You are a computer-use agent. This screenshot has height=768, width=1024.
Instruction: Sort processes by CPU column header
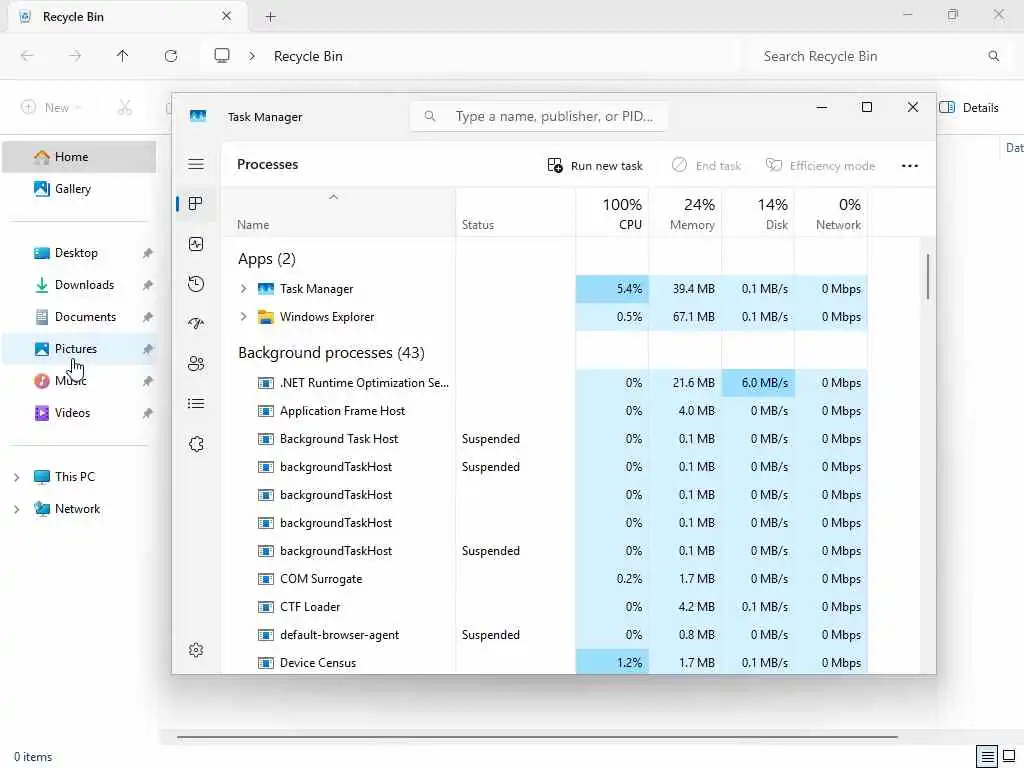point(613,214)
